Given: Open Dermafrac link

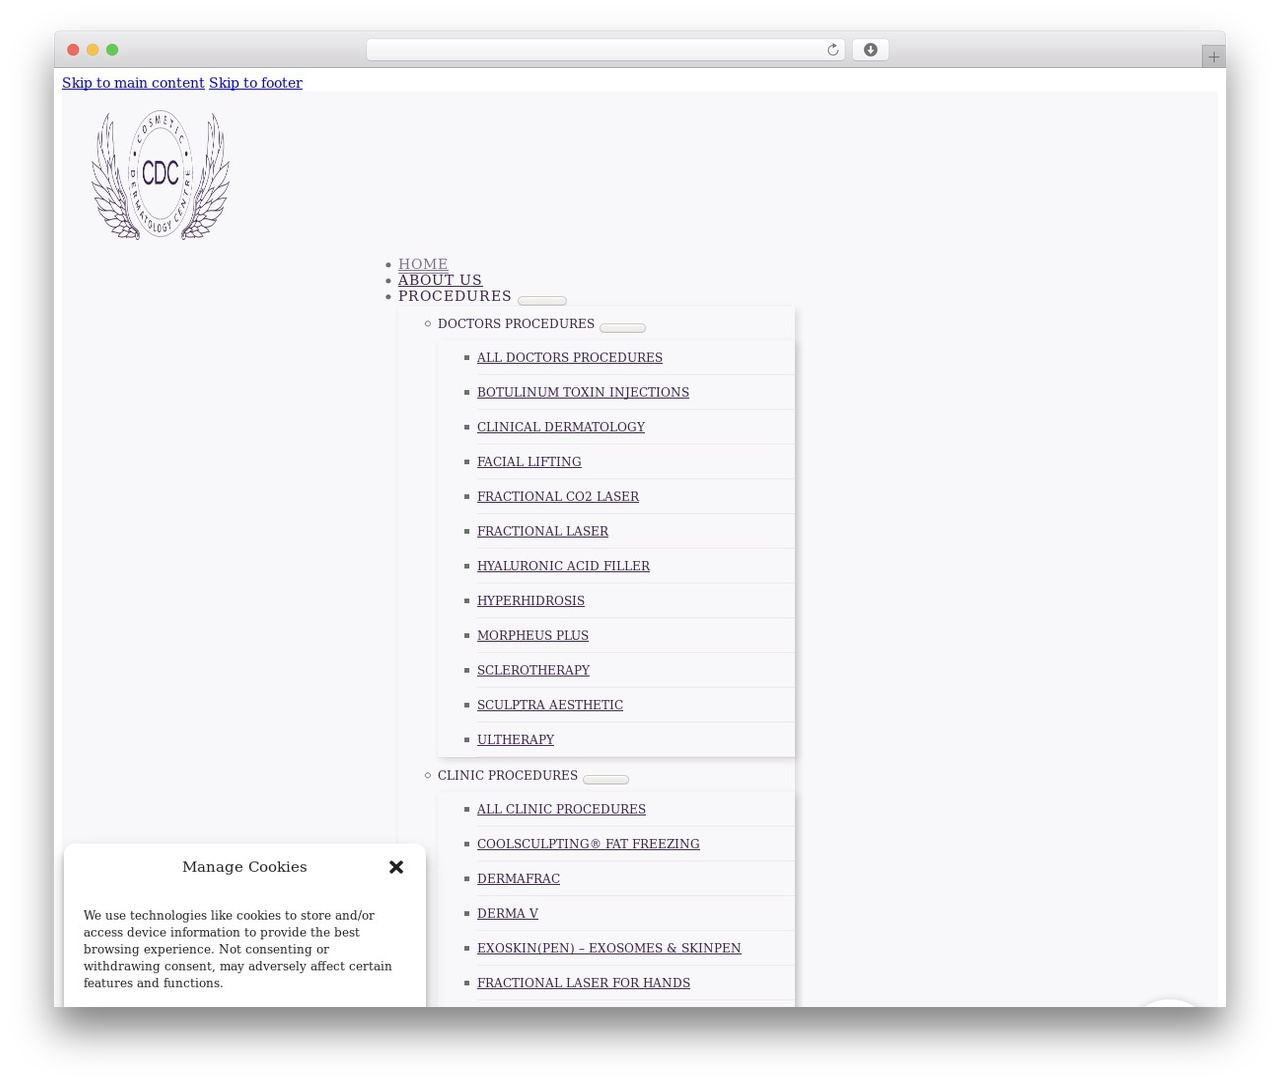Looking at the screenshot, I should 518,879.
